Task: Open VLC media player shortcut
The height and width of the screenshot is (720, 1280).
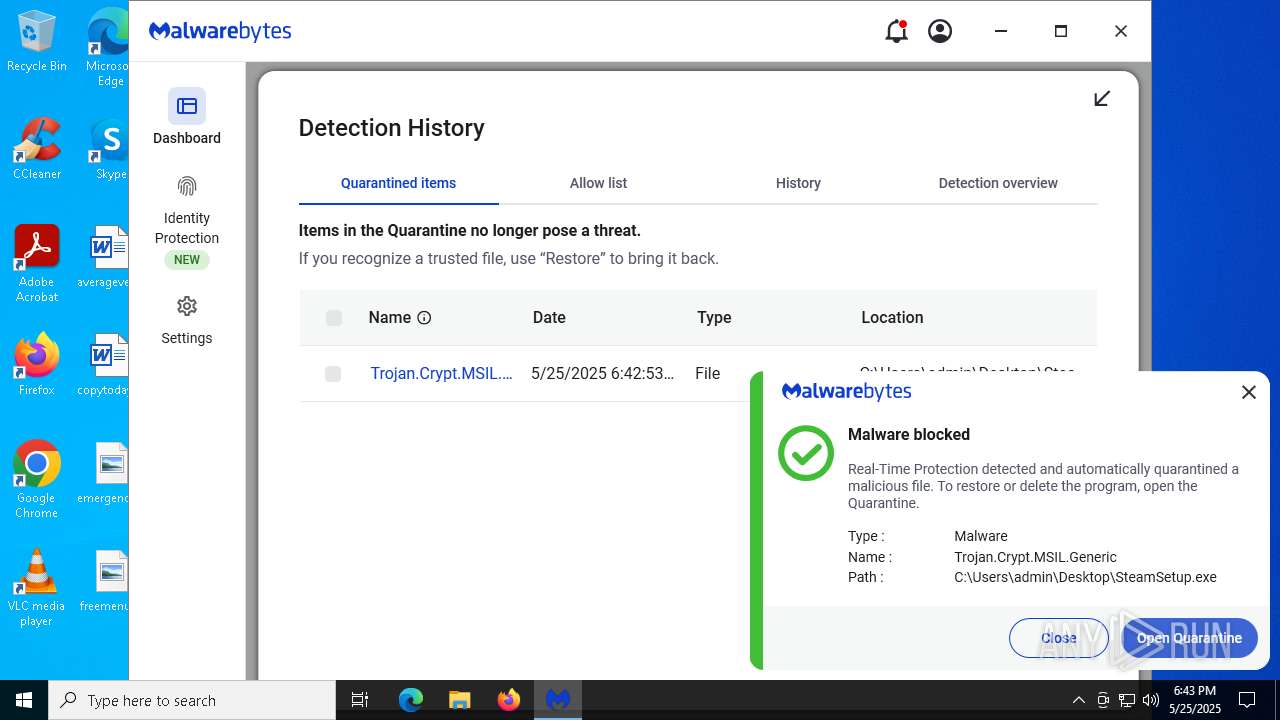Action: tap(37, 588)
